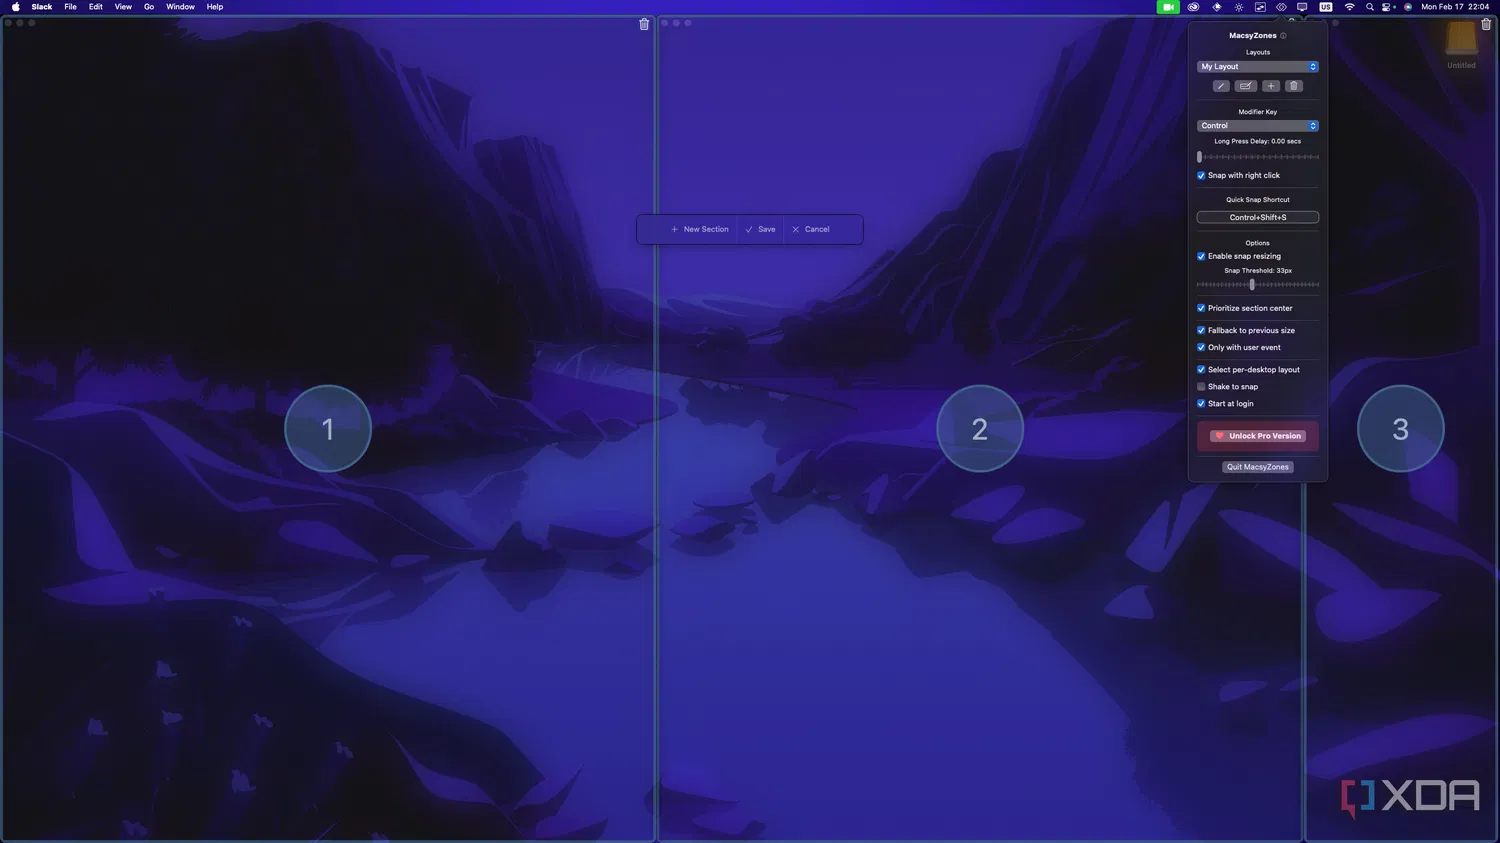
Task: Click the trash icon on zone 3
Action: (x=1486, y=24)
